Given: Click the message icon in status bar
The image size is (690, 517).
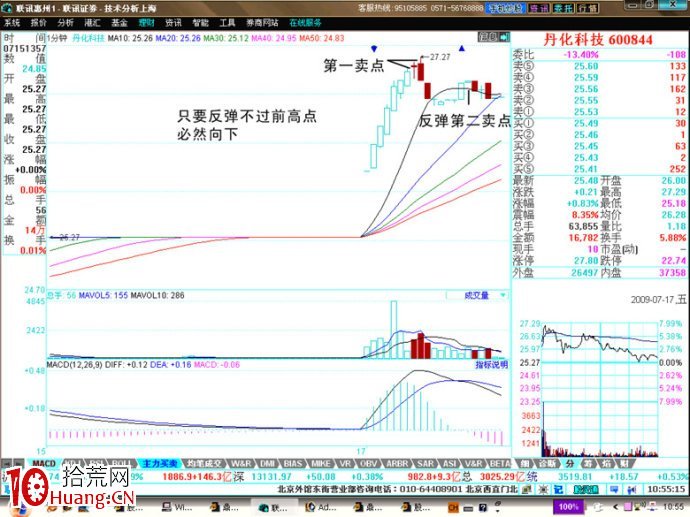Looking at the screenshot, I should click(x=614, y=489).
